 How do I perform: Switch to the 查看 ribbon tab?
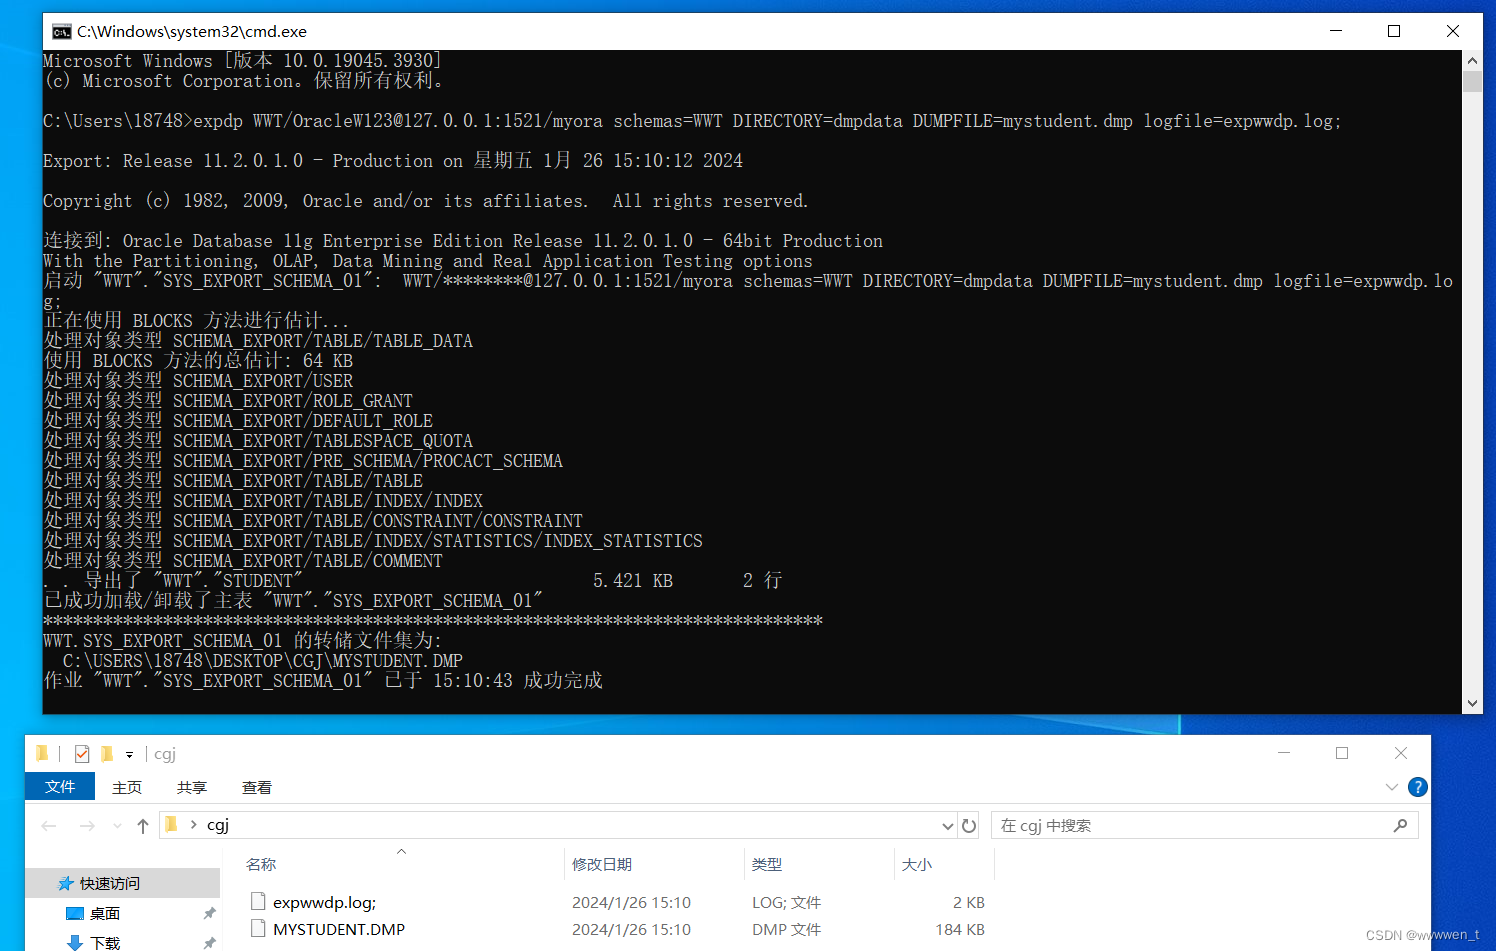pos(257,787)
